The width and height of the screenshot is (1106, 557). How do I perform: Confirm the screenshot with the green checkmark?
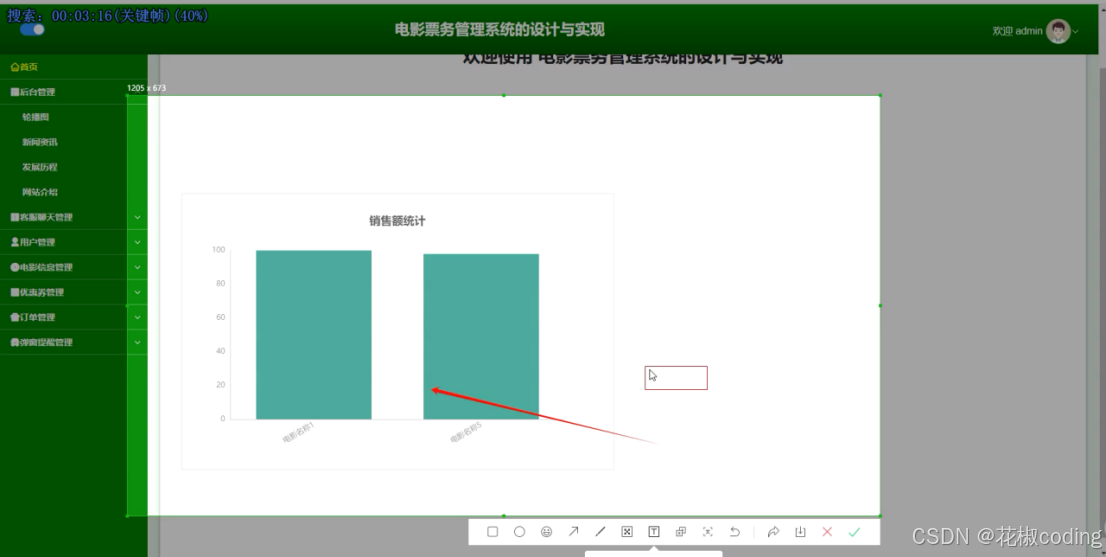pyautogui.click(x=854, y=532)
